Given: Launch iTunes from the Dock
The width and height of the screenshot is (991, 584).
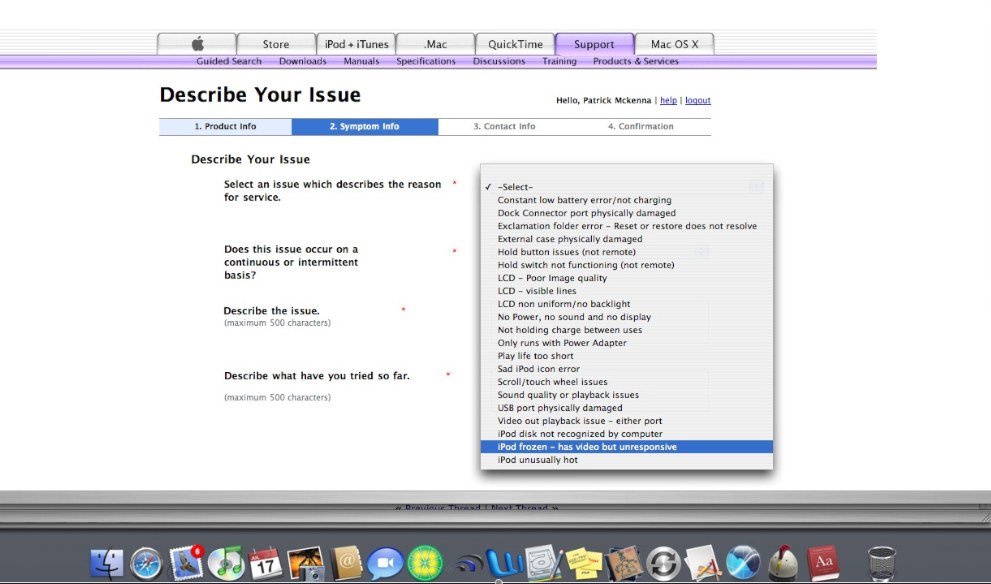Looking at the screenshot, I should pyautogui.click(x=226, y=563).
